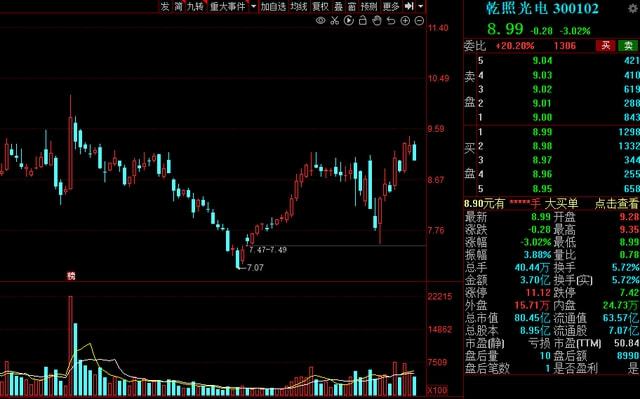Toggle the 复权 option in toolbar

320,7
